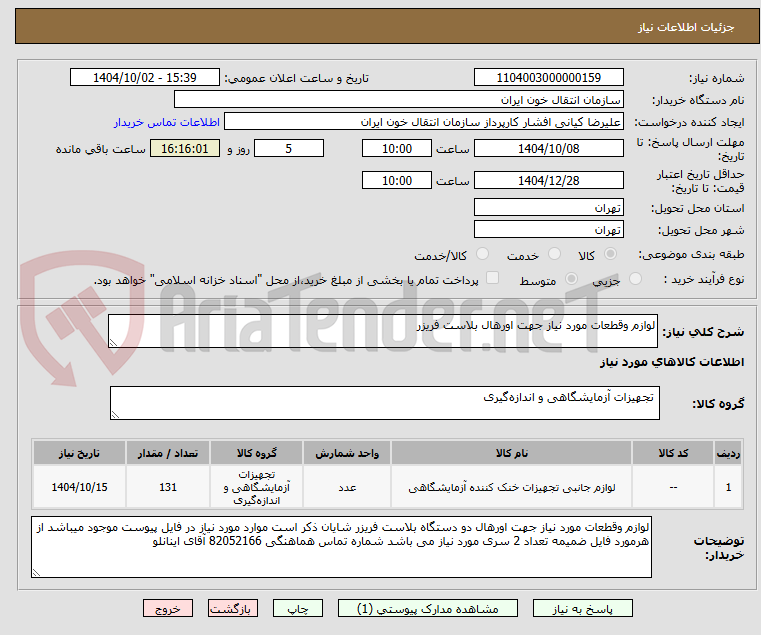Click the general need description text box
The image size is (761, 635).
[x=382, y=331]
